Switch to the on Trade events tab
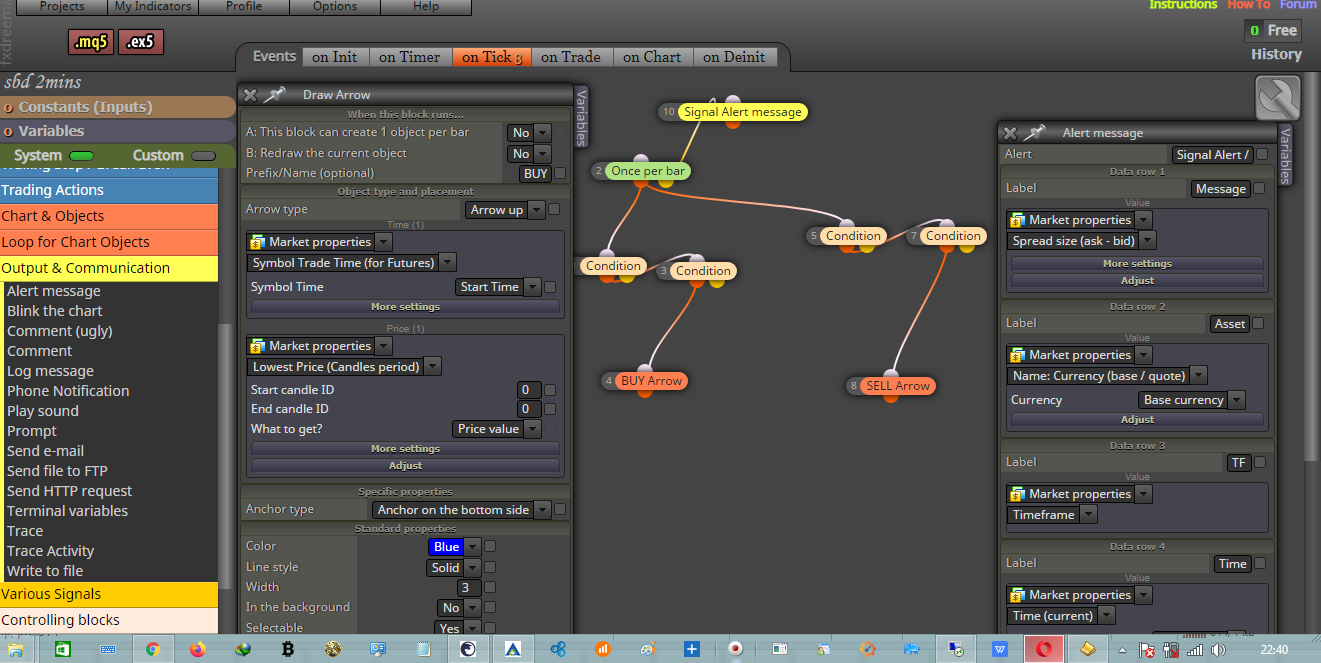This screenshot has width=1321, height=663. [571, 57]
